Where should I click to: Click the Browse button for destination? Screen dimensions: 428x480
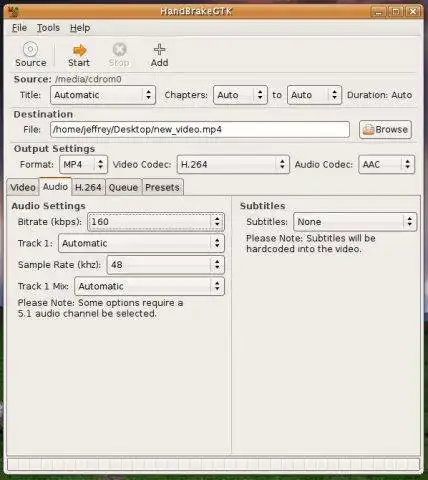(385, 130)
